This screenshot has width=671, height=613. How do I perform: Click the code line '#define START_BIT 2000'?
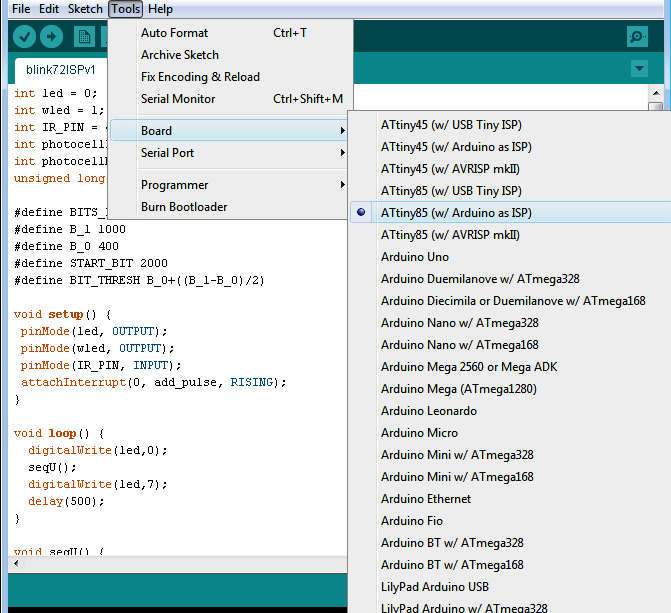91,263
